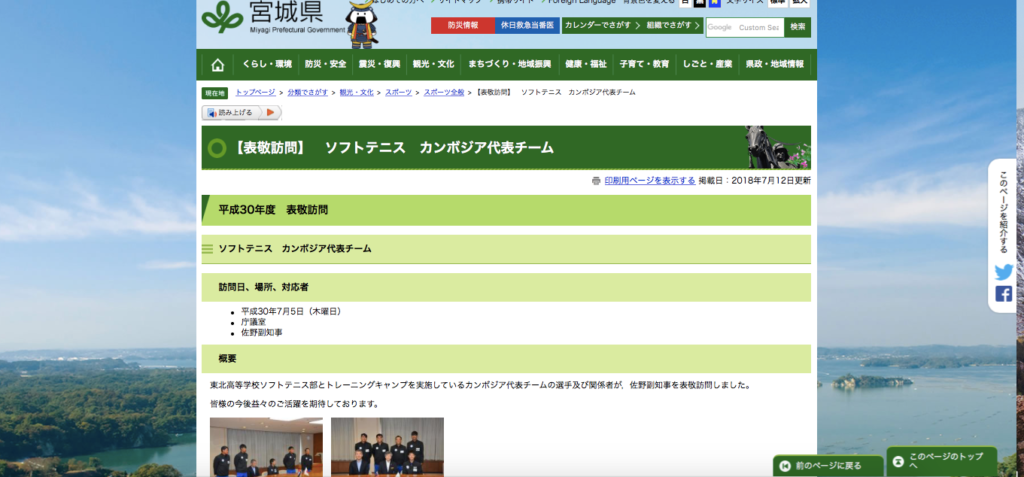Click the 平成30年7月5日(木曜日) list item

pyautogui.click(x=291, y=312)
